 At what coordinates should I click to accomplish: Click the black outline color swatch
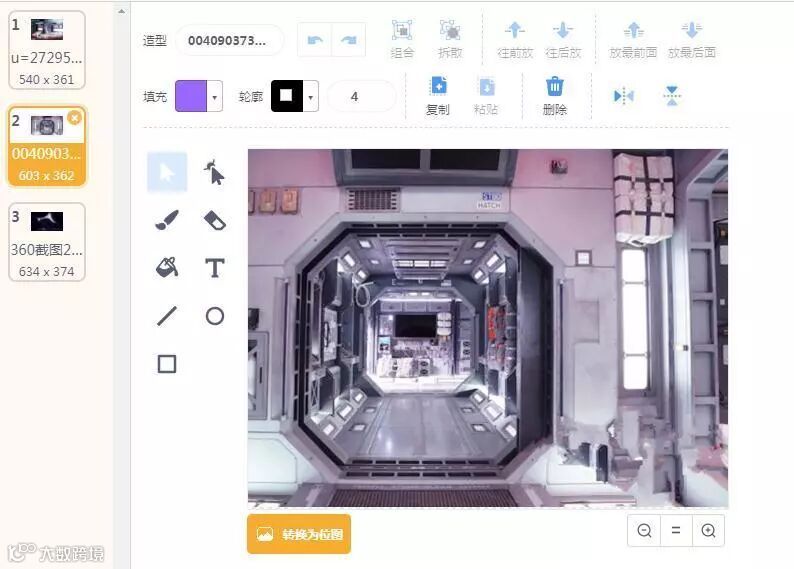pos(287,96)
